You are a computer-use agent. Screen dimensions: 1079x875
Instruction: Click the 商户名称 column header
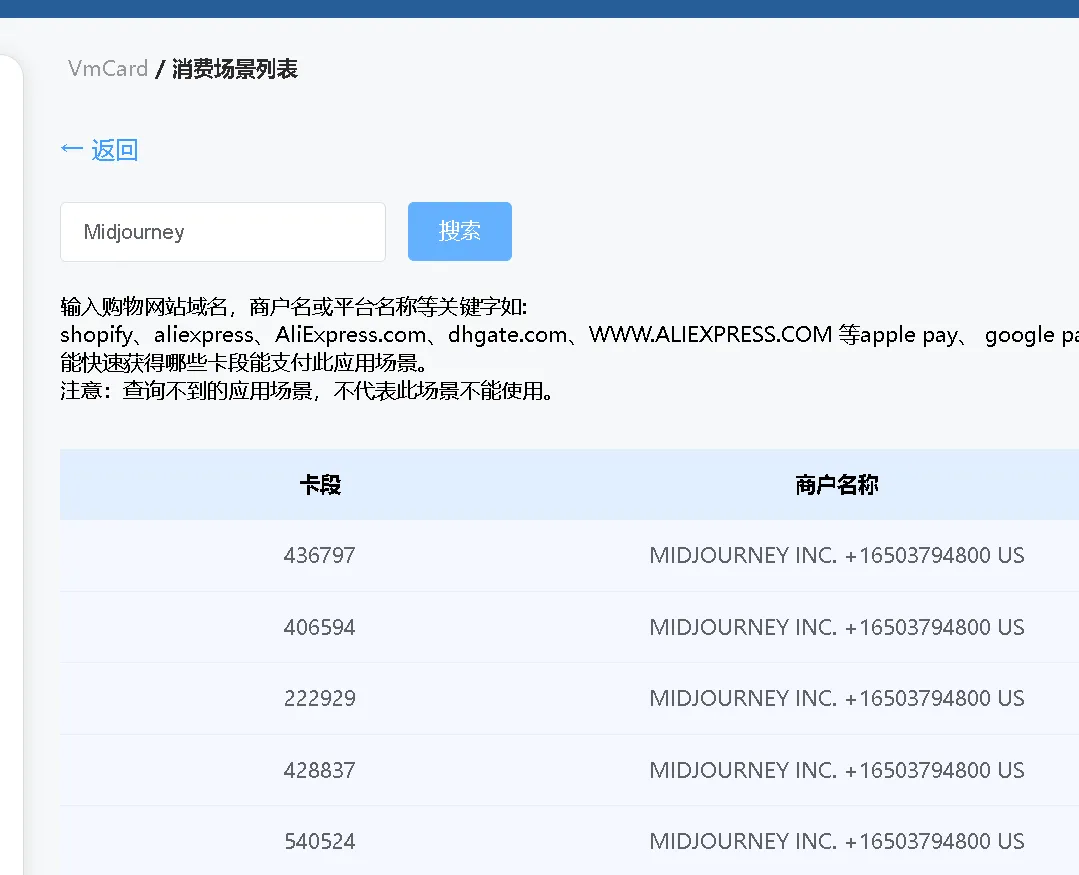pyautogui.click(x=836, y=486)
